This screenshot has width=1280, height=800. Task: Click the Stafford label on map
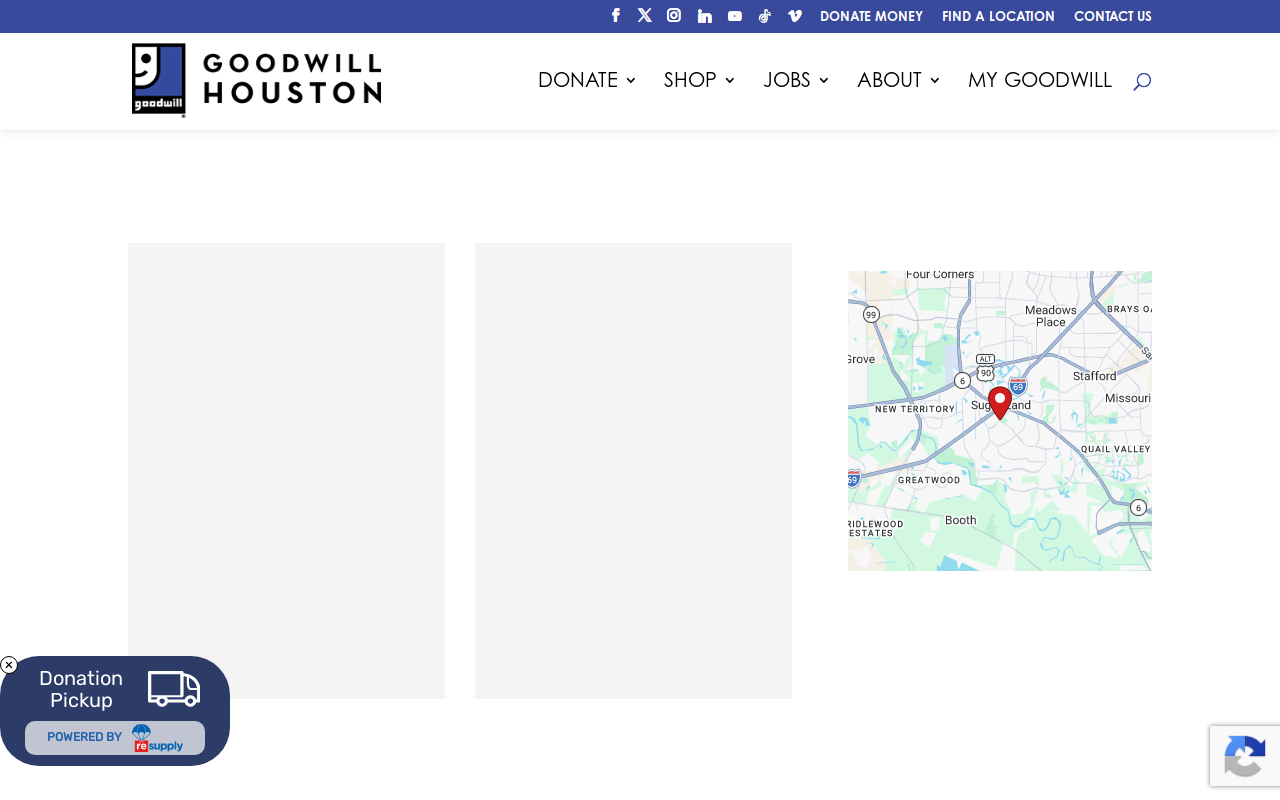click(1094, 376)
